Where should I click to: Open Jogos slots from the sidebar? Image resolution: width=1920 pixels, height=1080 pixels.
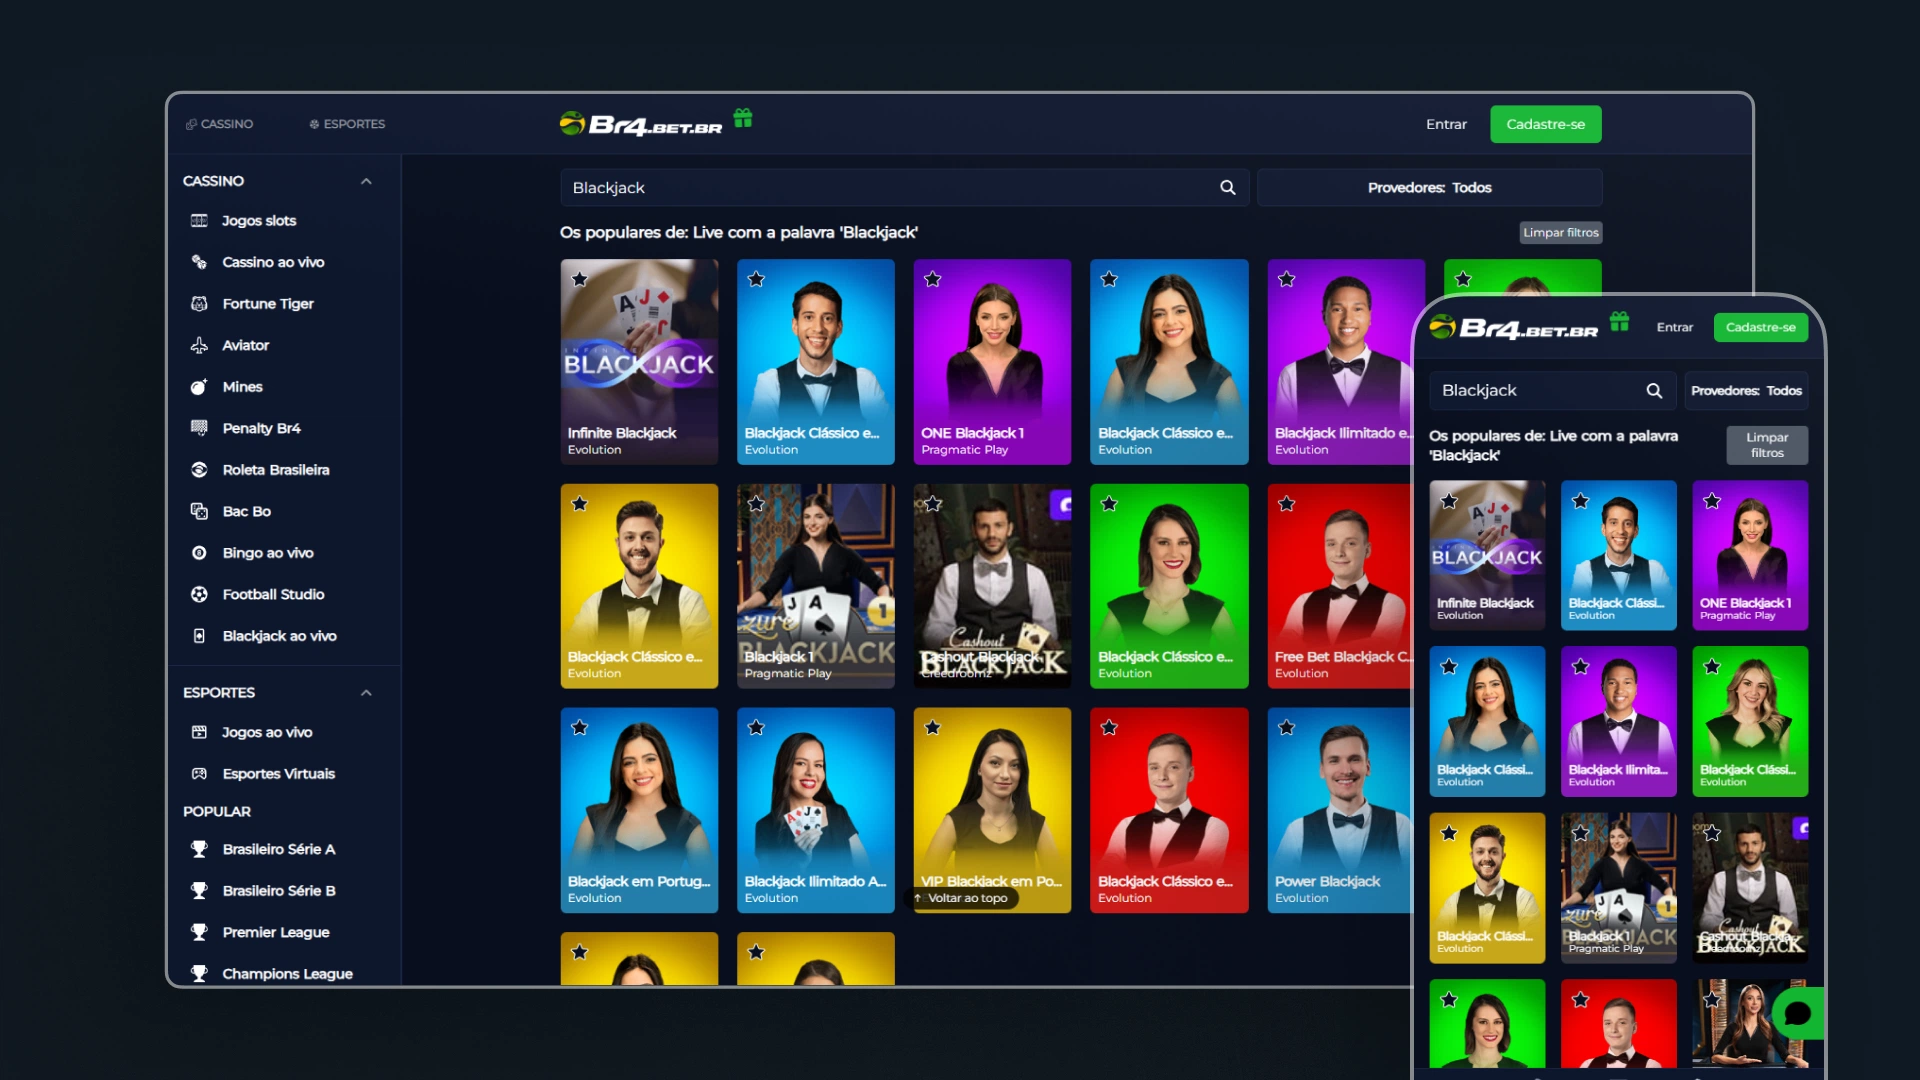259,221
